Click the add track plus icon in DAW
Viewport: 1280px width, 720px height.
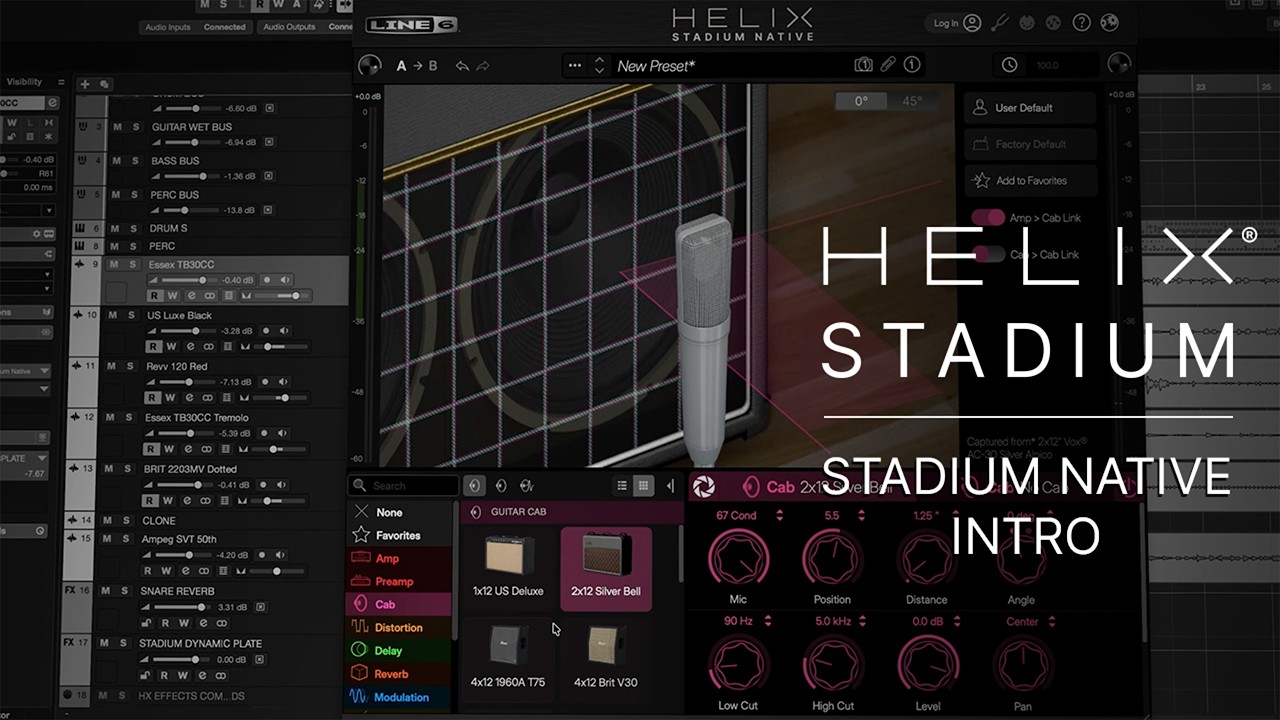pos(85,84)
